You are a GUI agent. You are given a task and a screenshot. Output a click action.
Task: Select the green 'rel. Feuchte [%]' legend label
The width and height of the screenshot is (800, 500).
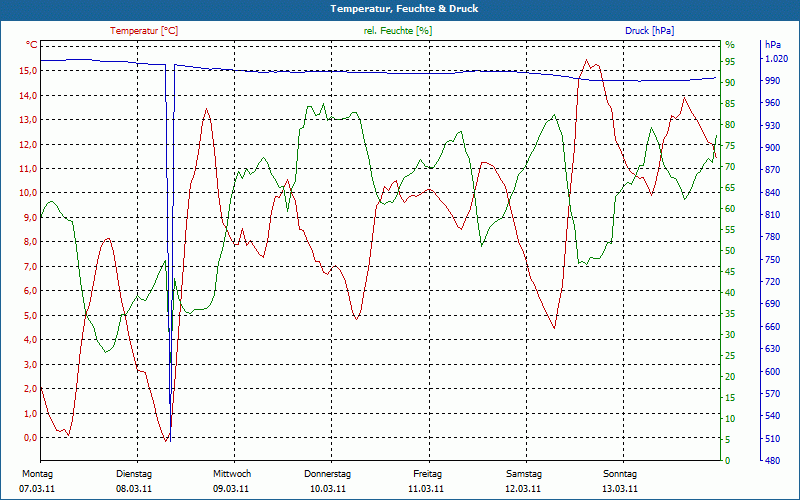click(x=397, y=31)
